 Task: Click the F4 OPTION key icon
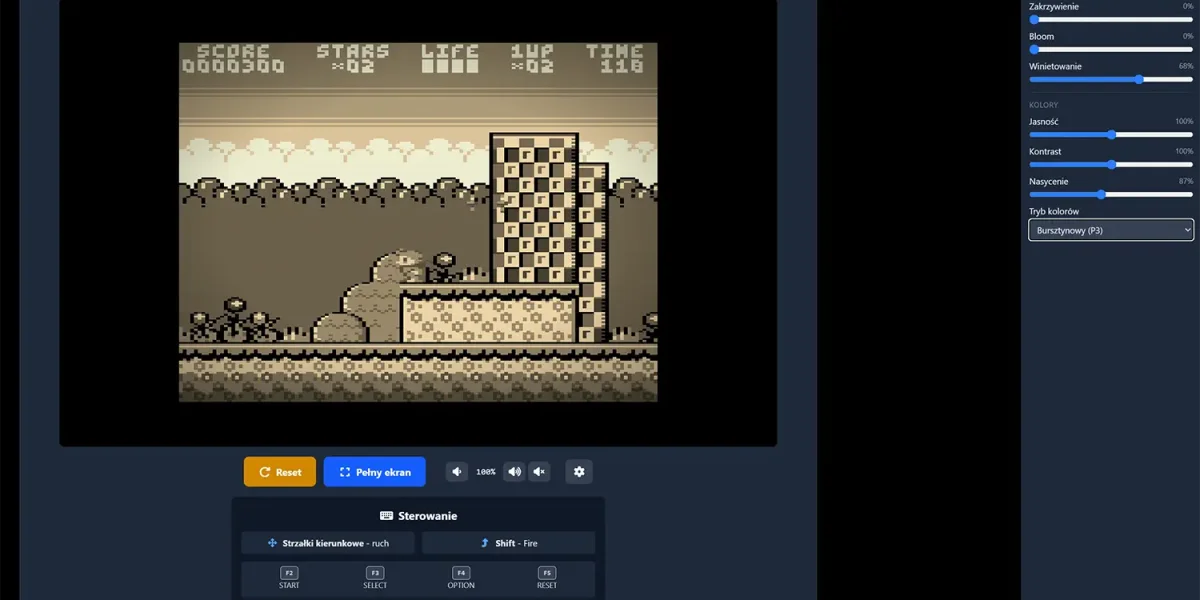pyautogui.click(x=461, y=573)
